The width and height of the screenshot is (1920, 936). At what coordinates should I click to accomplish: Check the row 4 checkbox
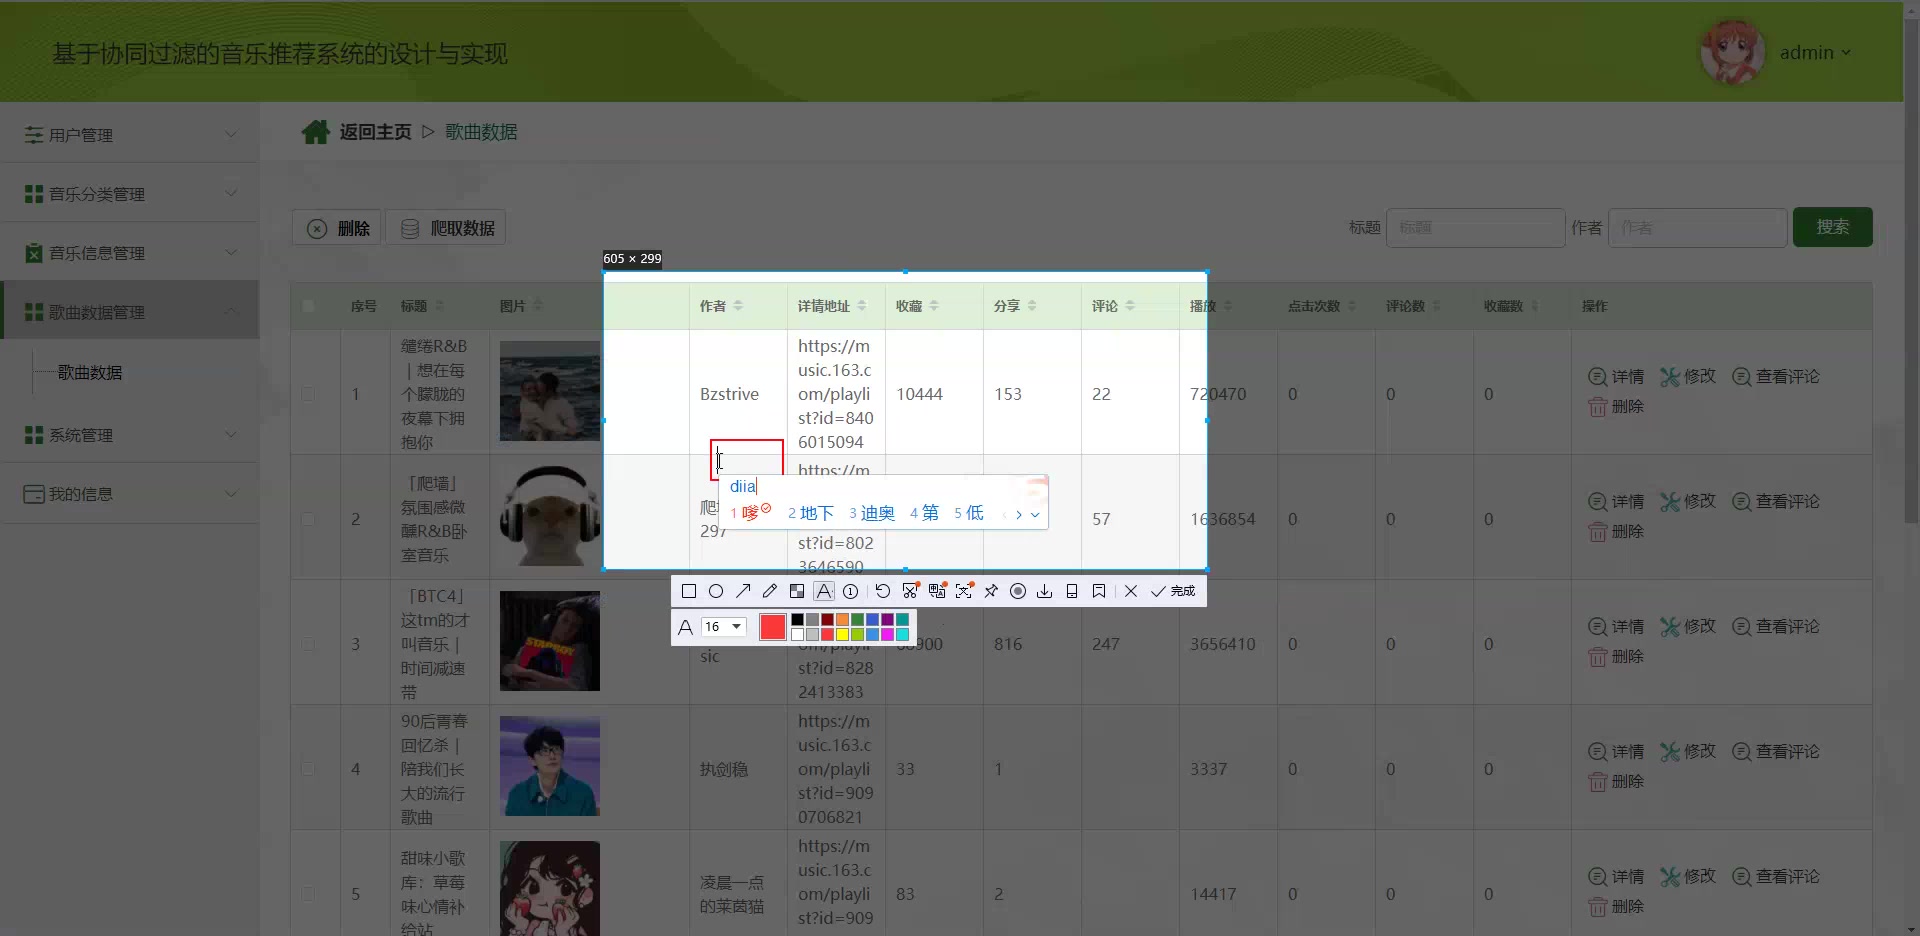308,769
